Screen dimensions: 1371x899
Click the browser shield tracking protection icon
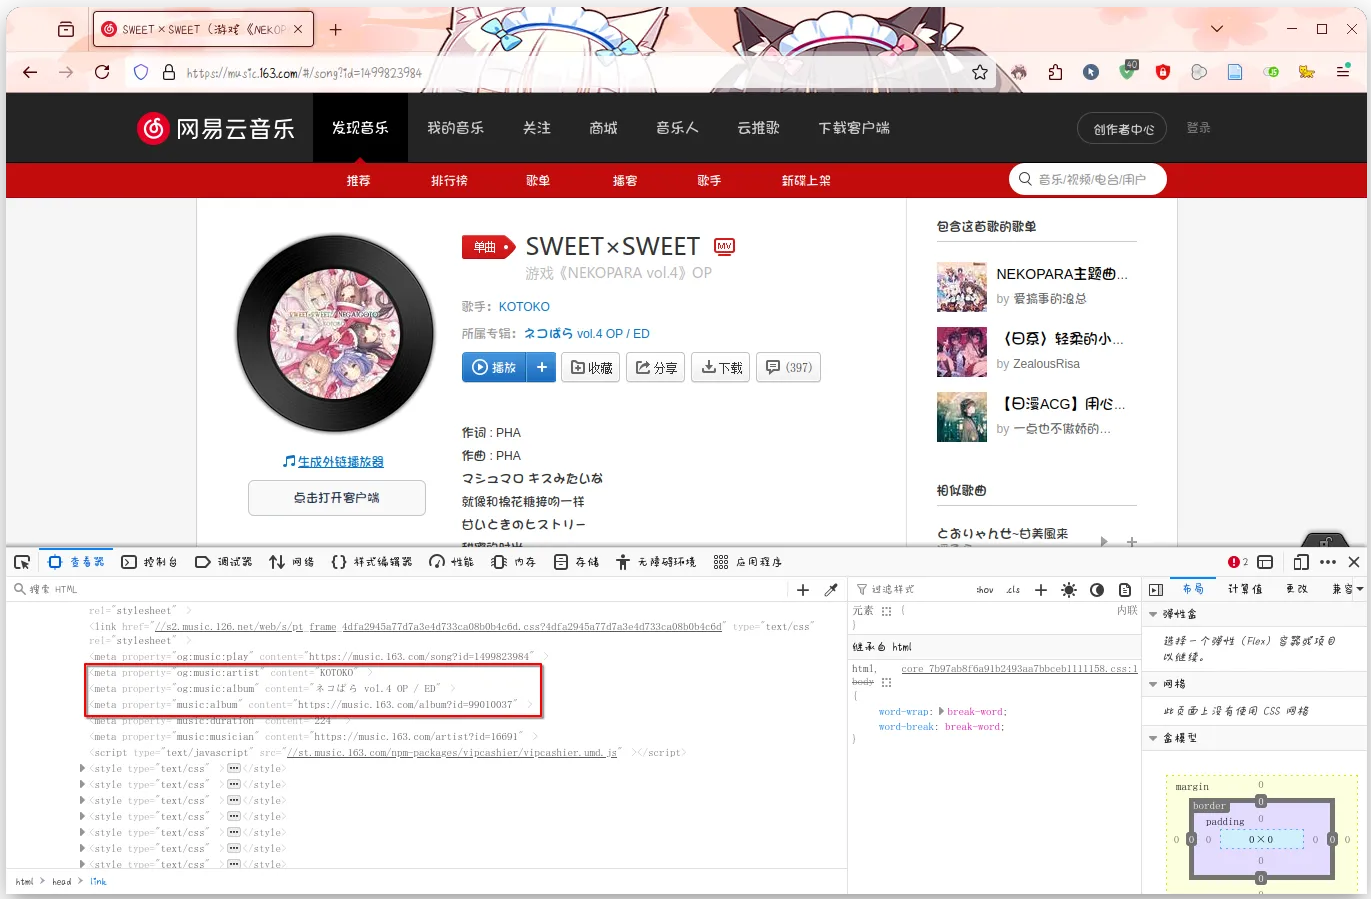[x=140, y=71]
